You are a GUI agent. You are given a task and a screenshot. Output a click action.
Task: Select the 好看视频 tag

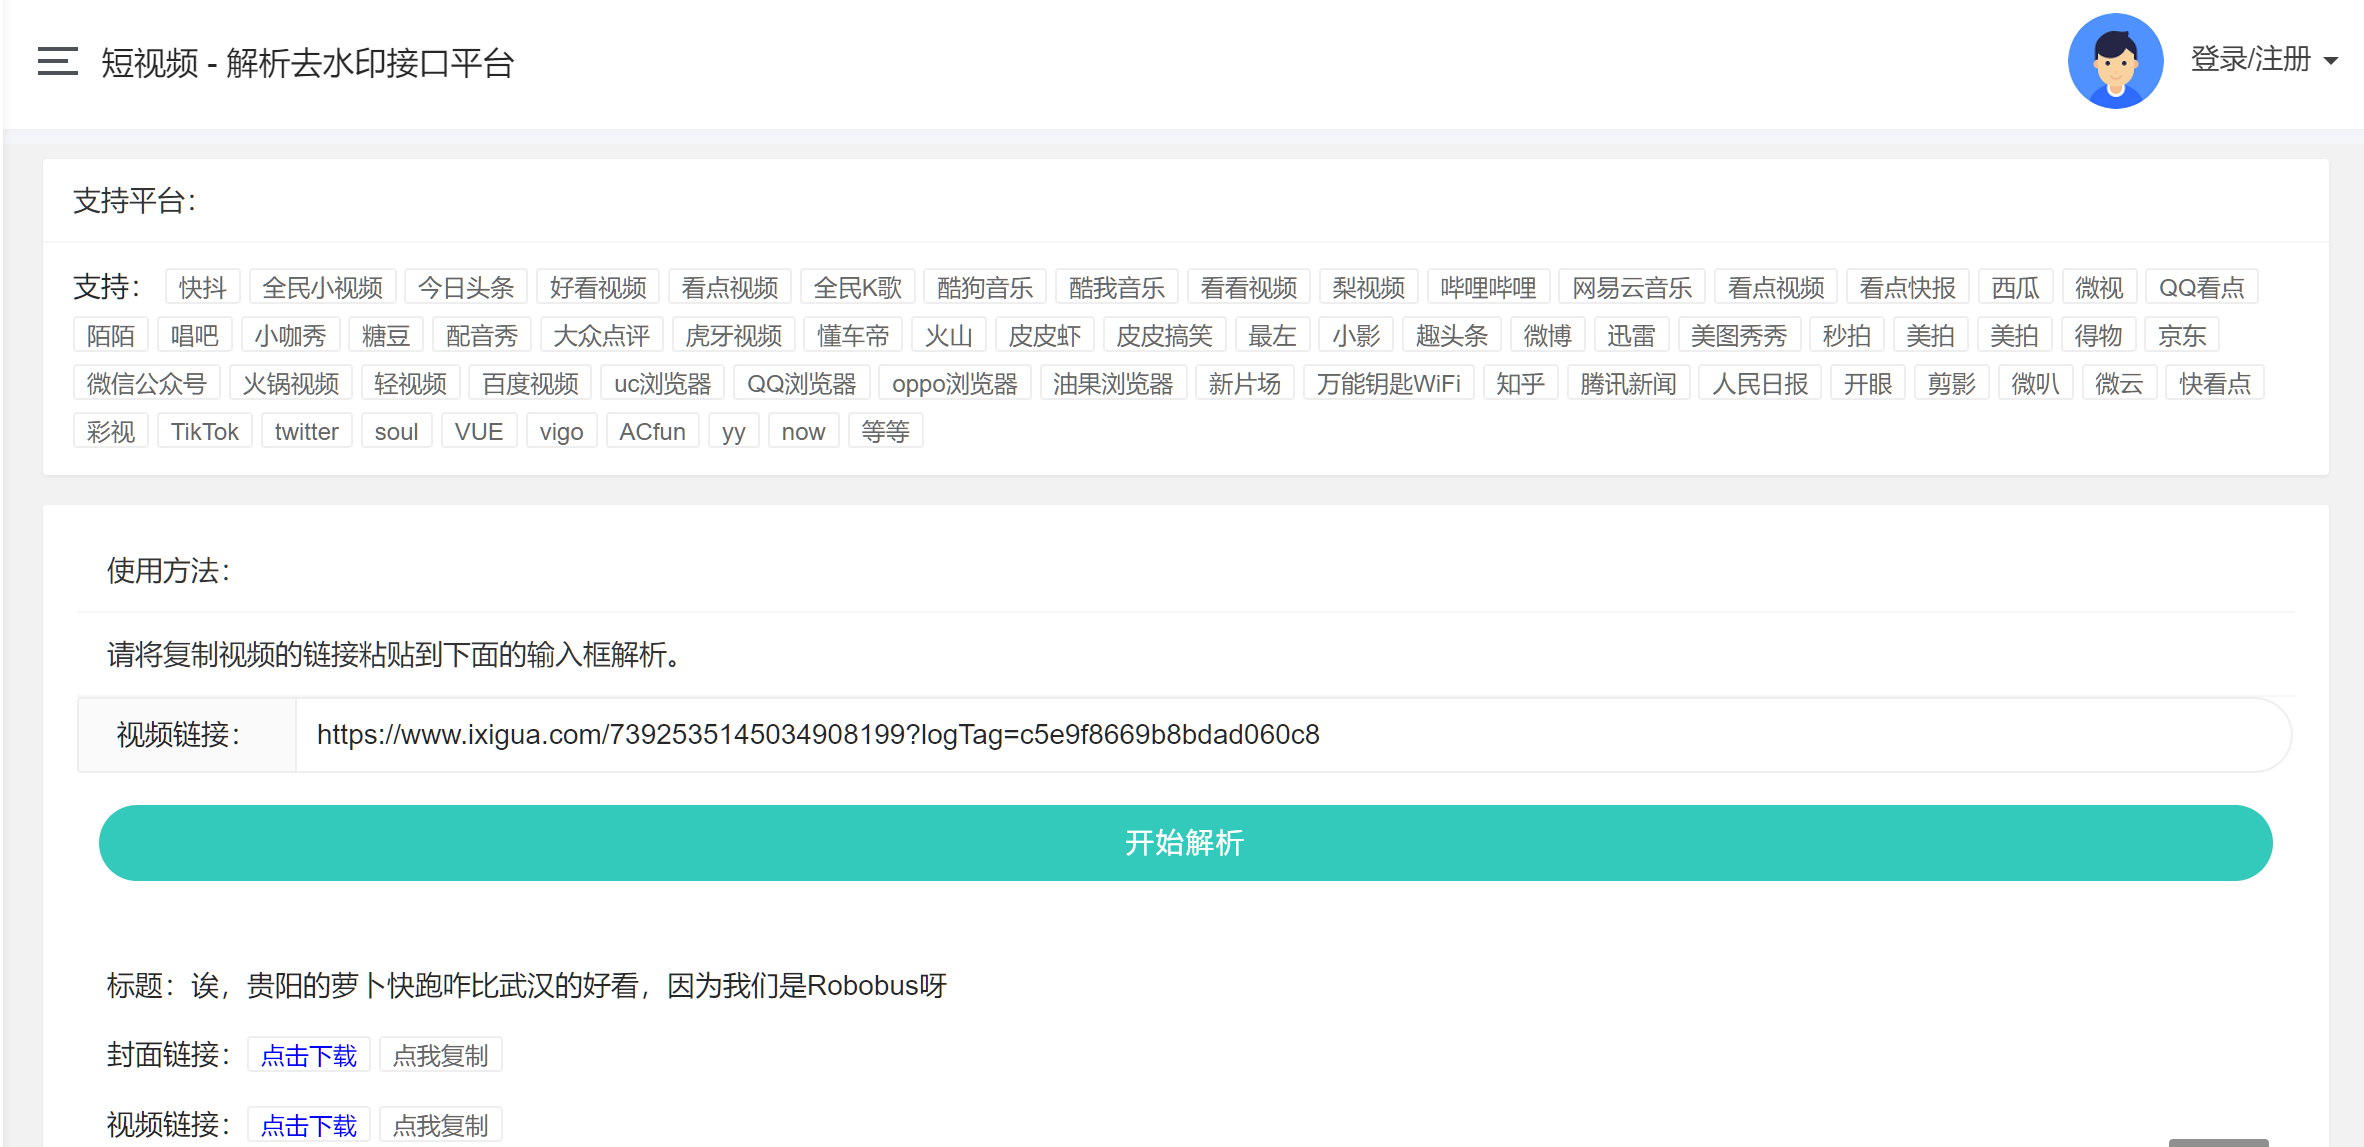pyautogui.click(x=598, y=287)
